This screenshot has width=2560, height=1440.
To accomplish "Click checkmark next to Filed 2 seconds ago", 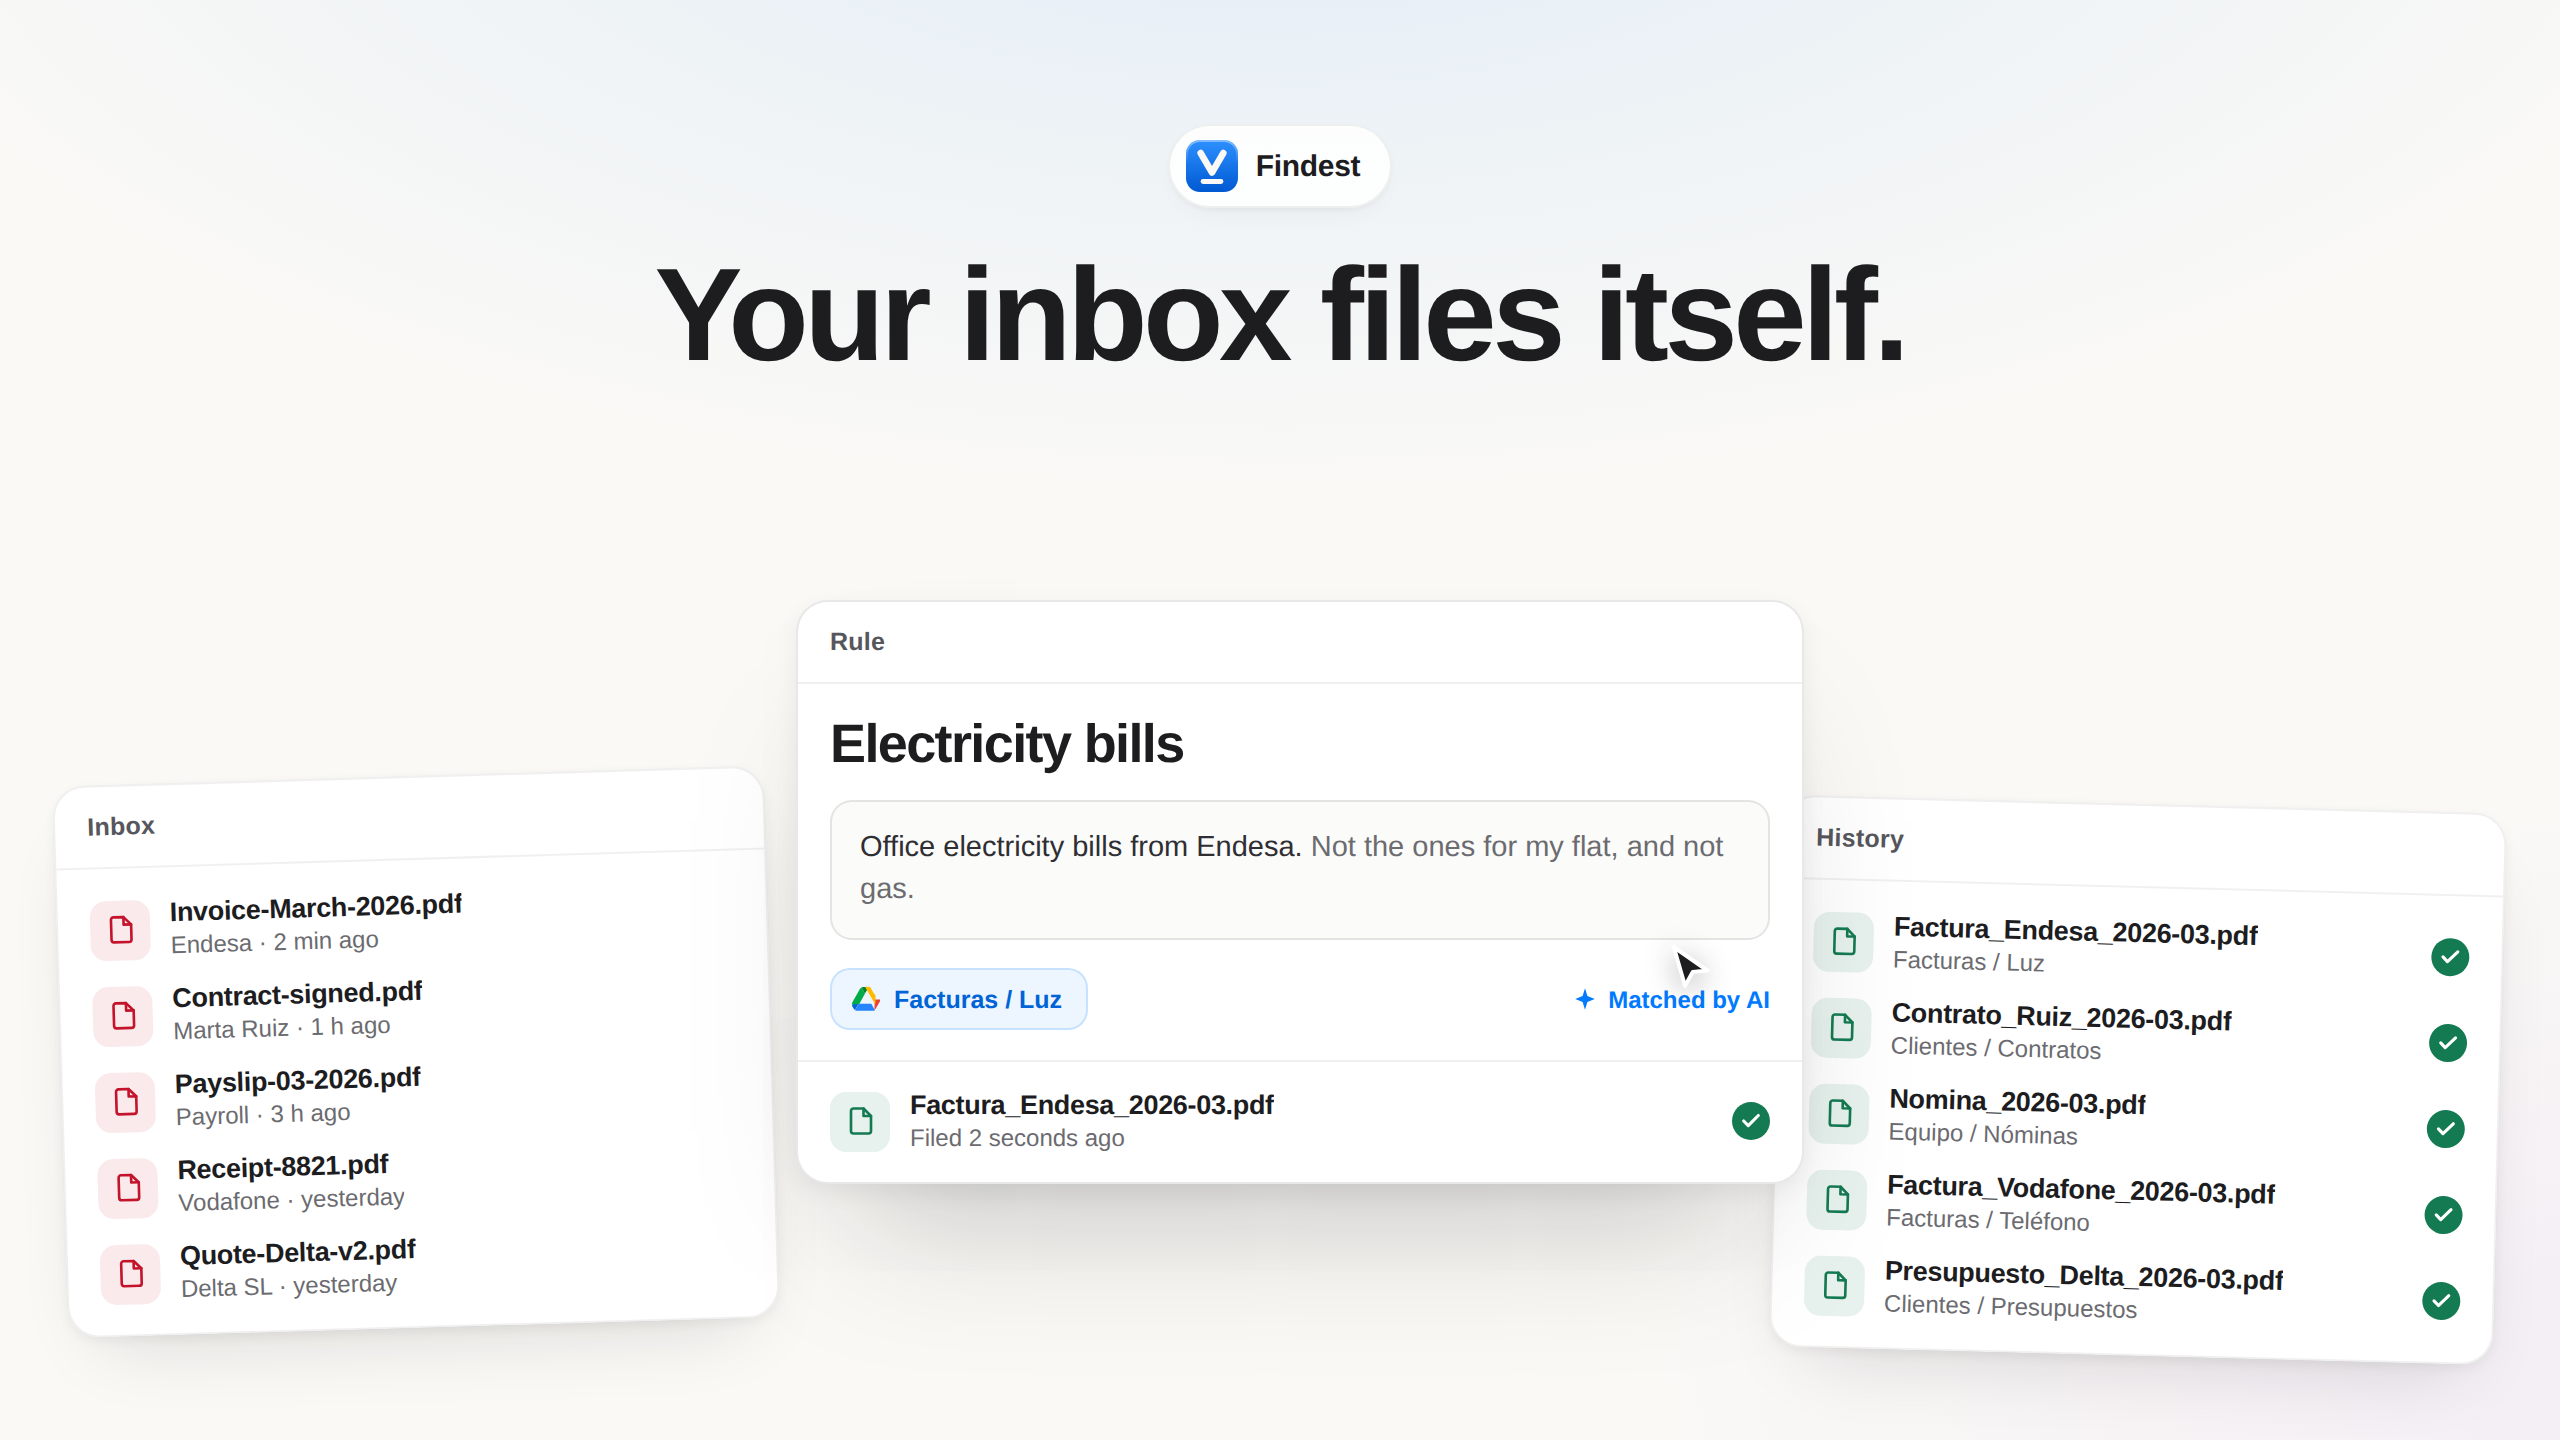I will click(x=1750, y=1121).
